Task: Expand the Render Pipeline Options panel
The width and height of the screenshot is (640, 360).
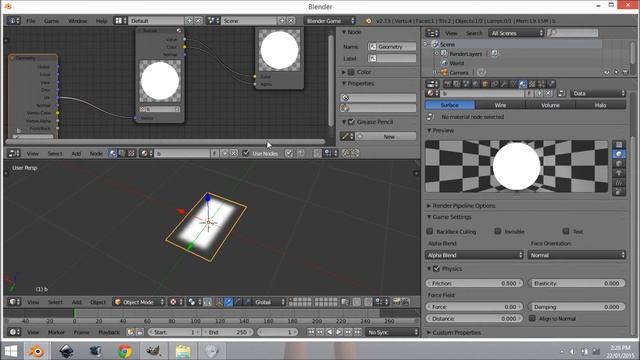Action: [x=463, y=206]
